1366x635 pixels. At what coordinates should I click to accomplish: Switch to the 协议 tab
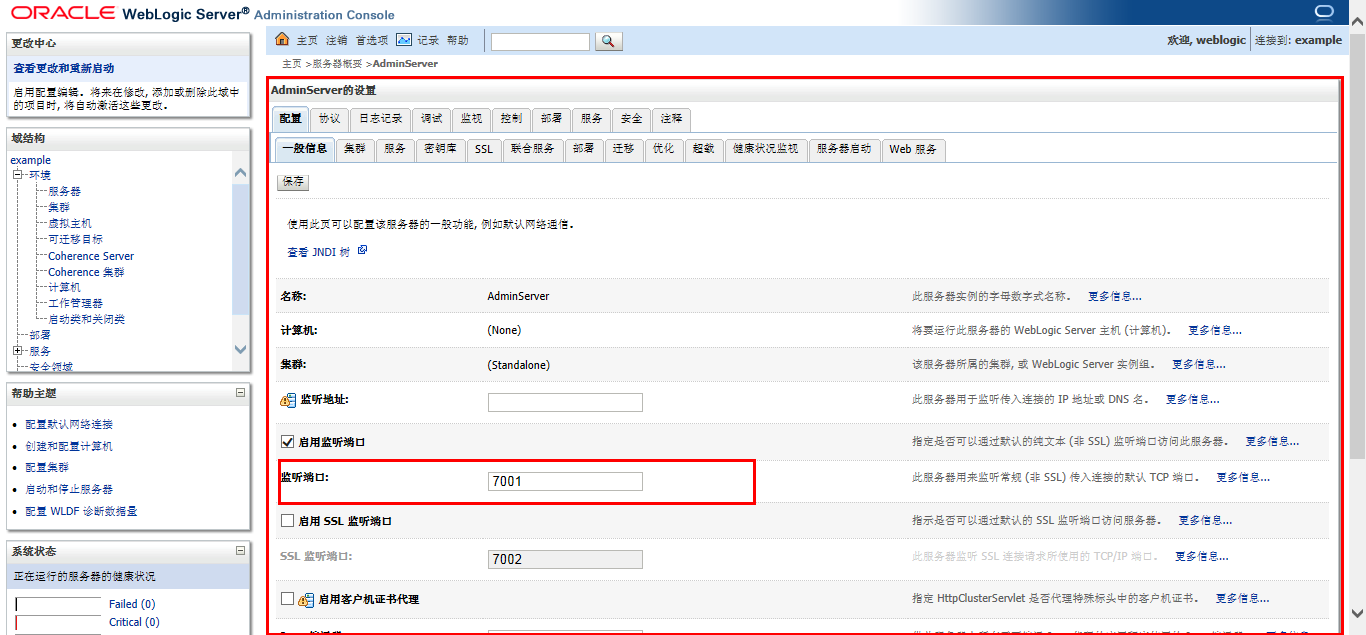[330, 118]
